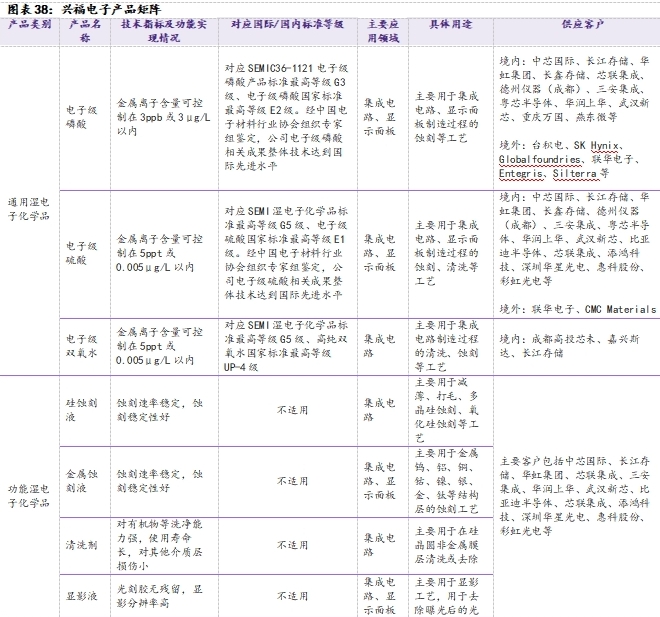Click 硅蚀刻液 usage '减薄、打毛' cell

click(x=447, y=410)
